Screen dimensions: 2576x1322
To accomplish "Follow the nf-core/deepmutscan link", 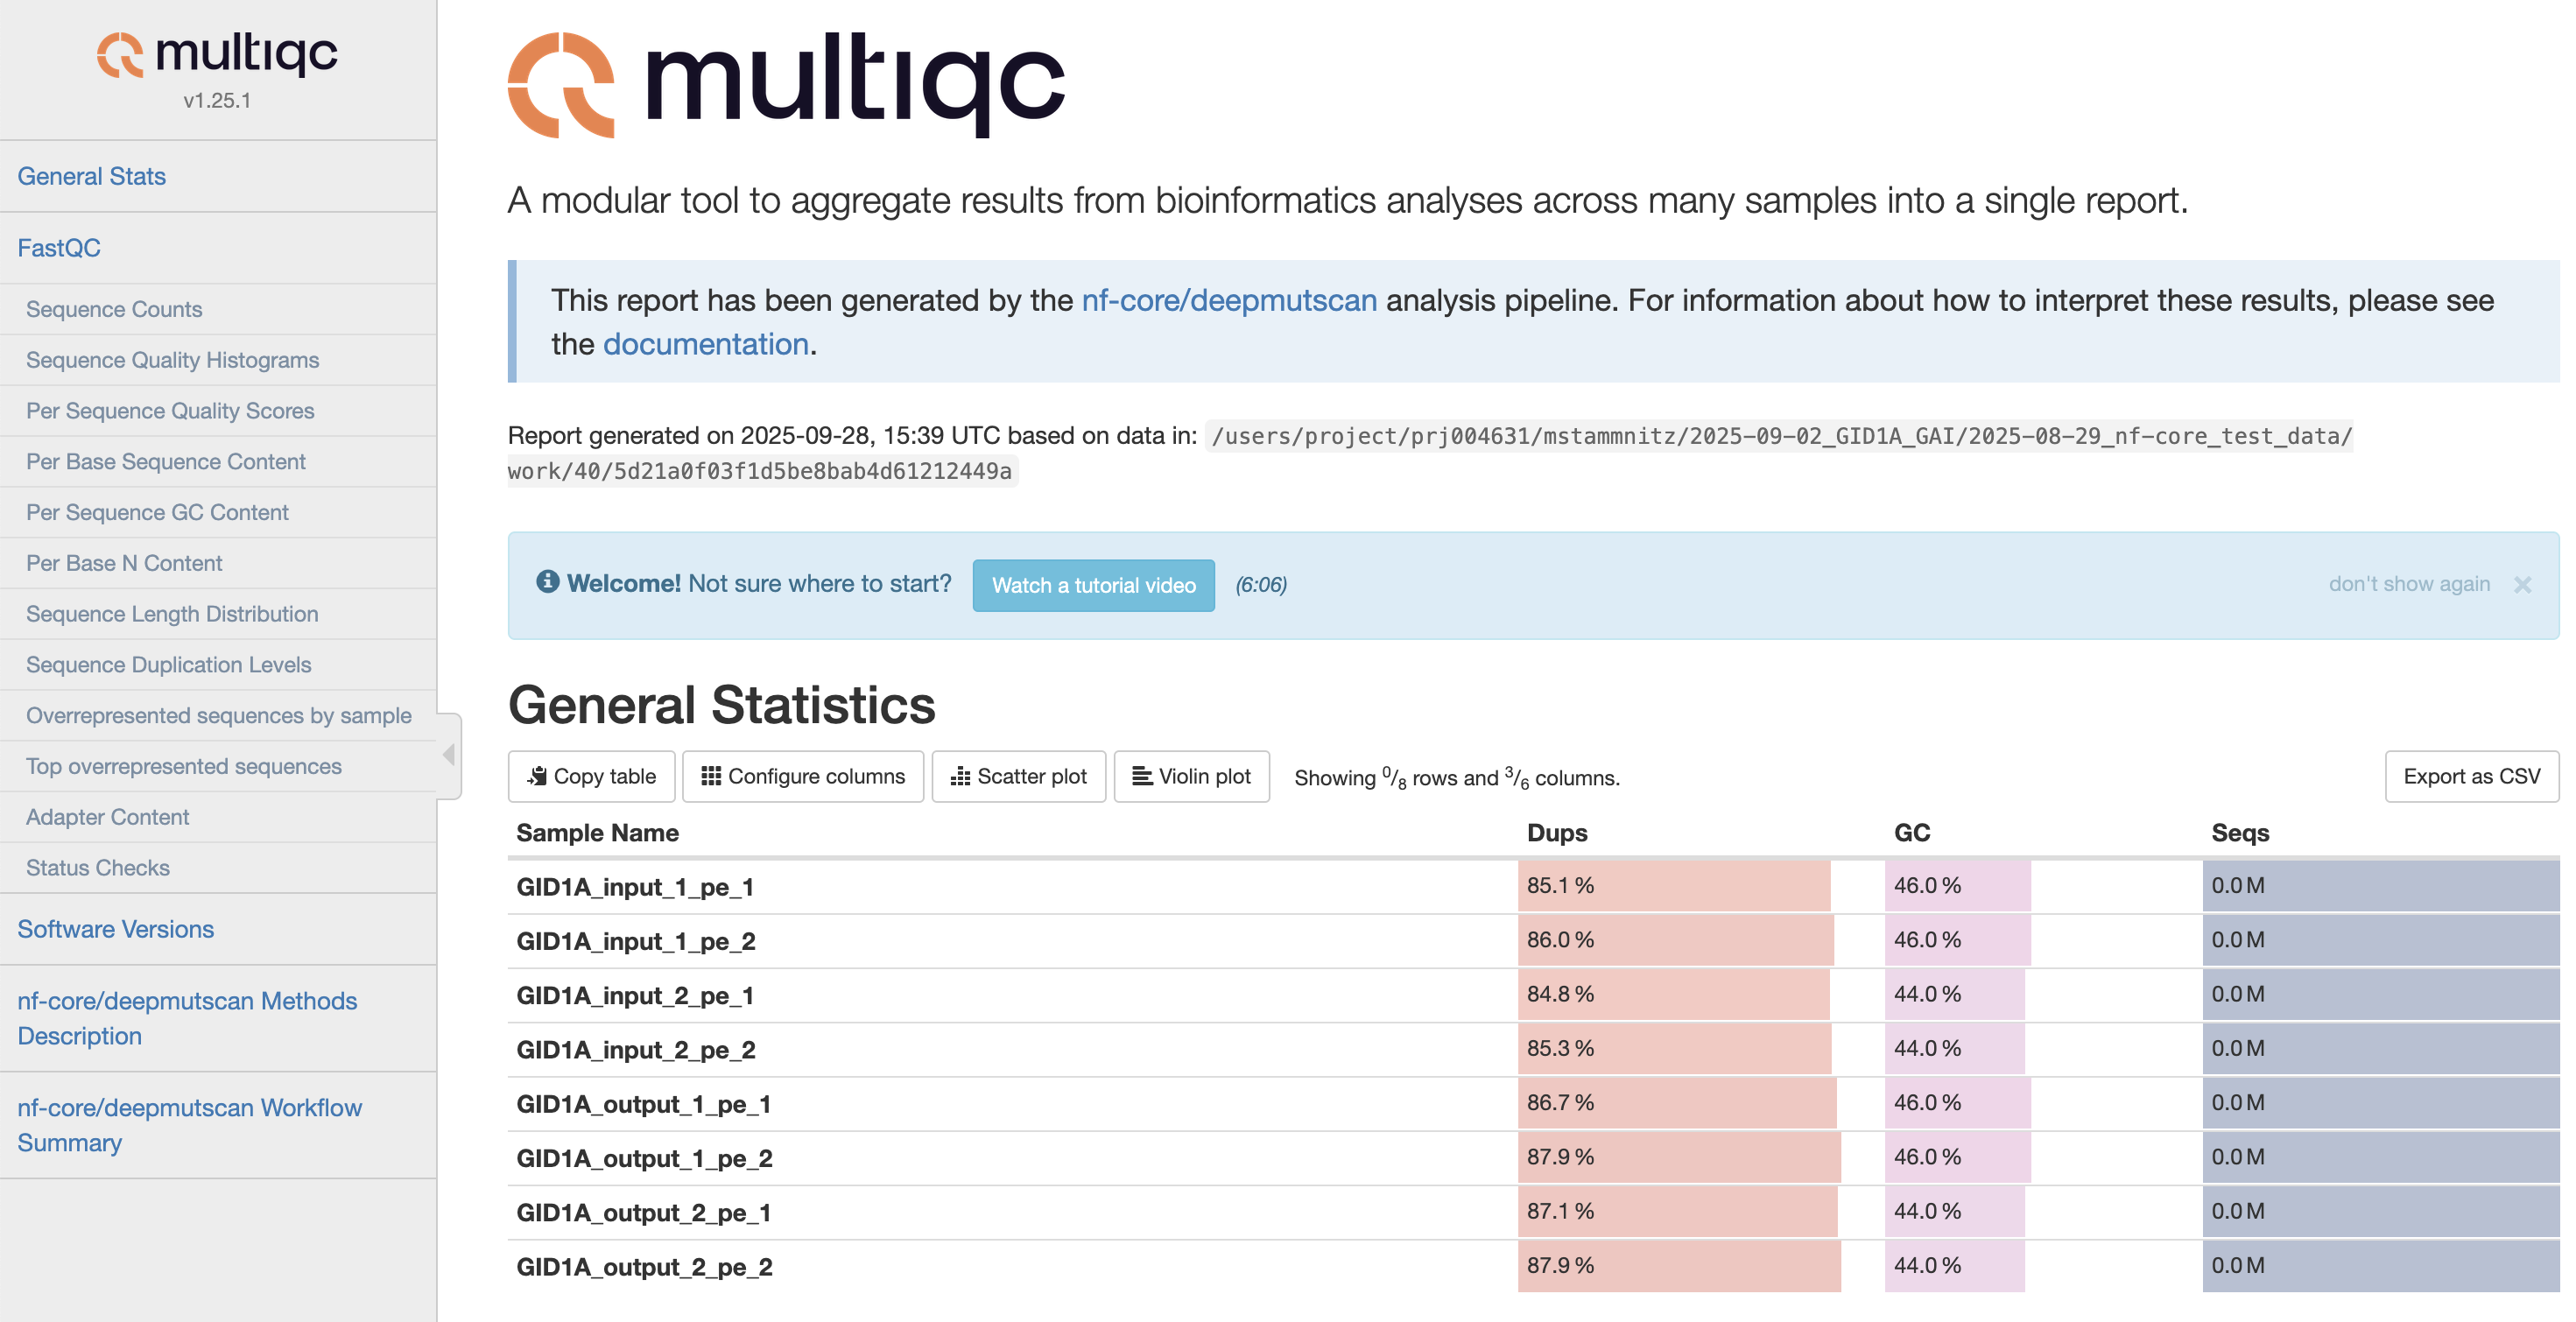I will (1229, 300).
